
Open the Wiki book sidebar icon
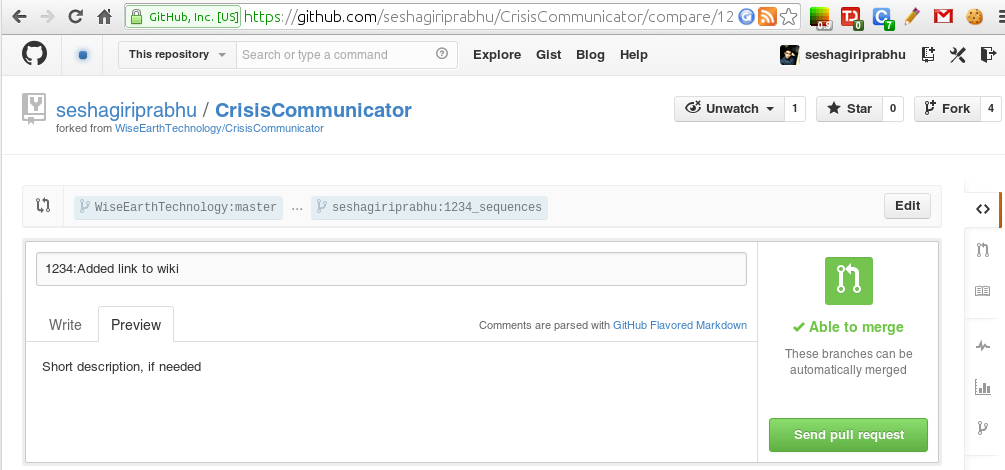click(x=983, y=291)
